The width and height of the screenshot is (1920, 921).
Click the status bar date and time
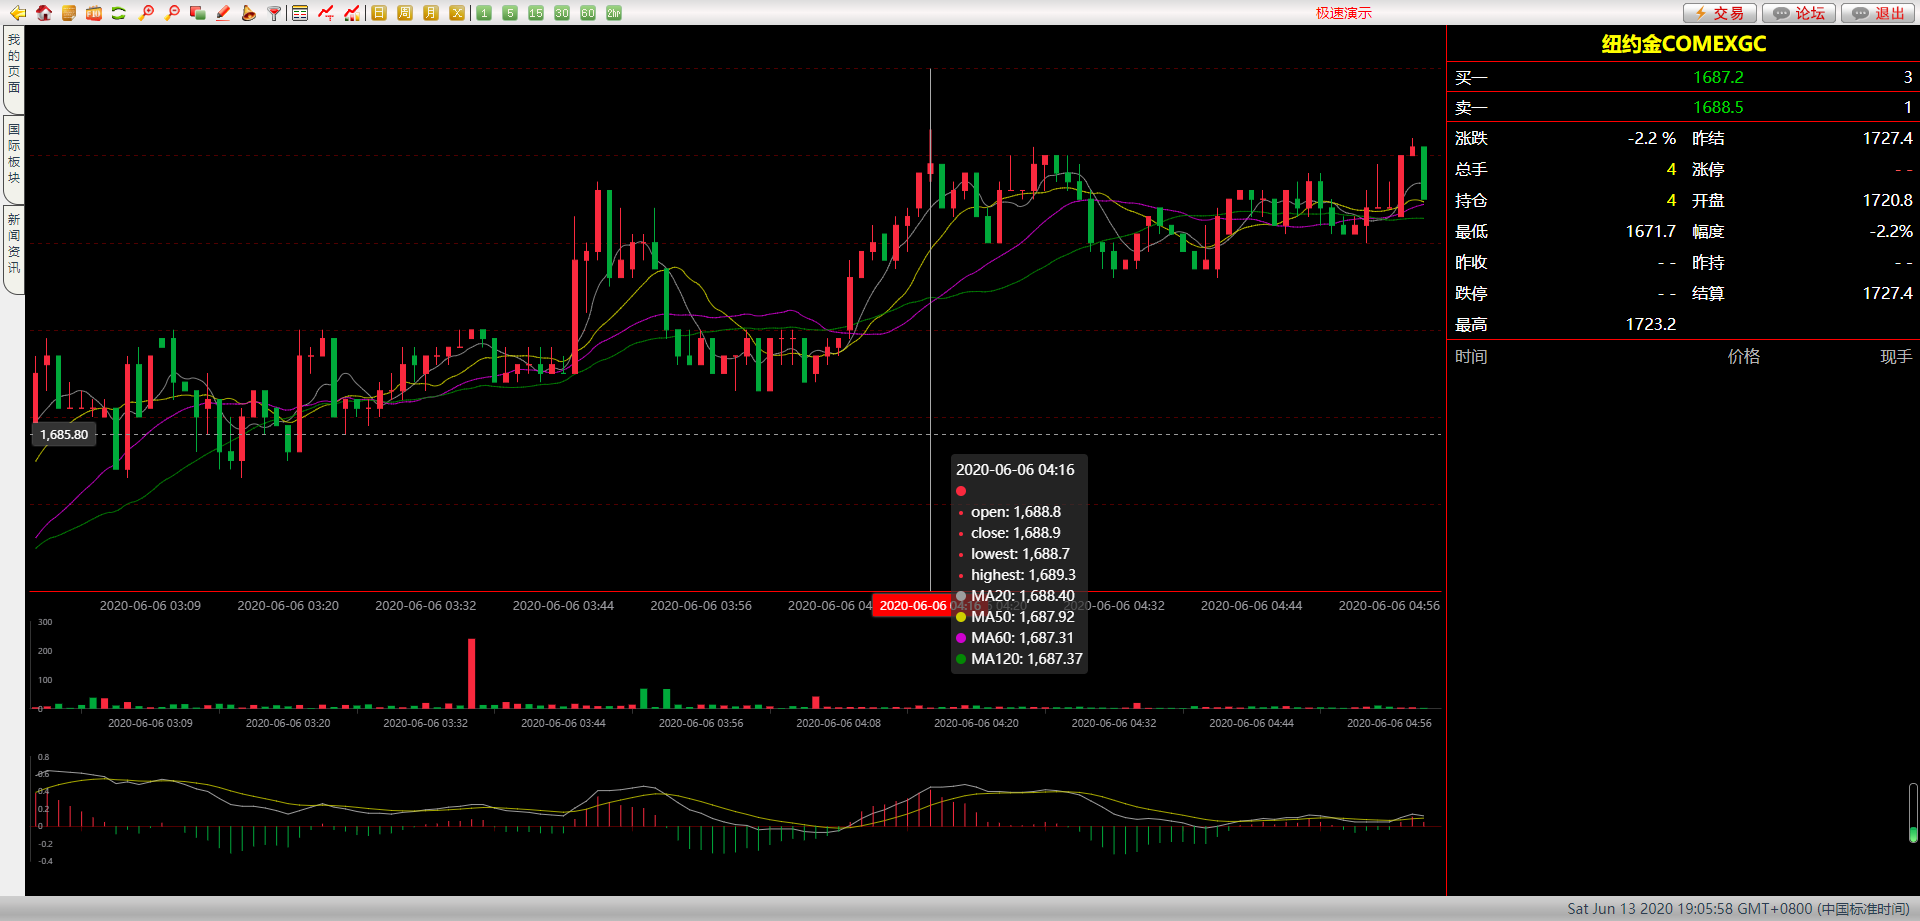[1738, 909]
